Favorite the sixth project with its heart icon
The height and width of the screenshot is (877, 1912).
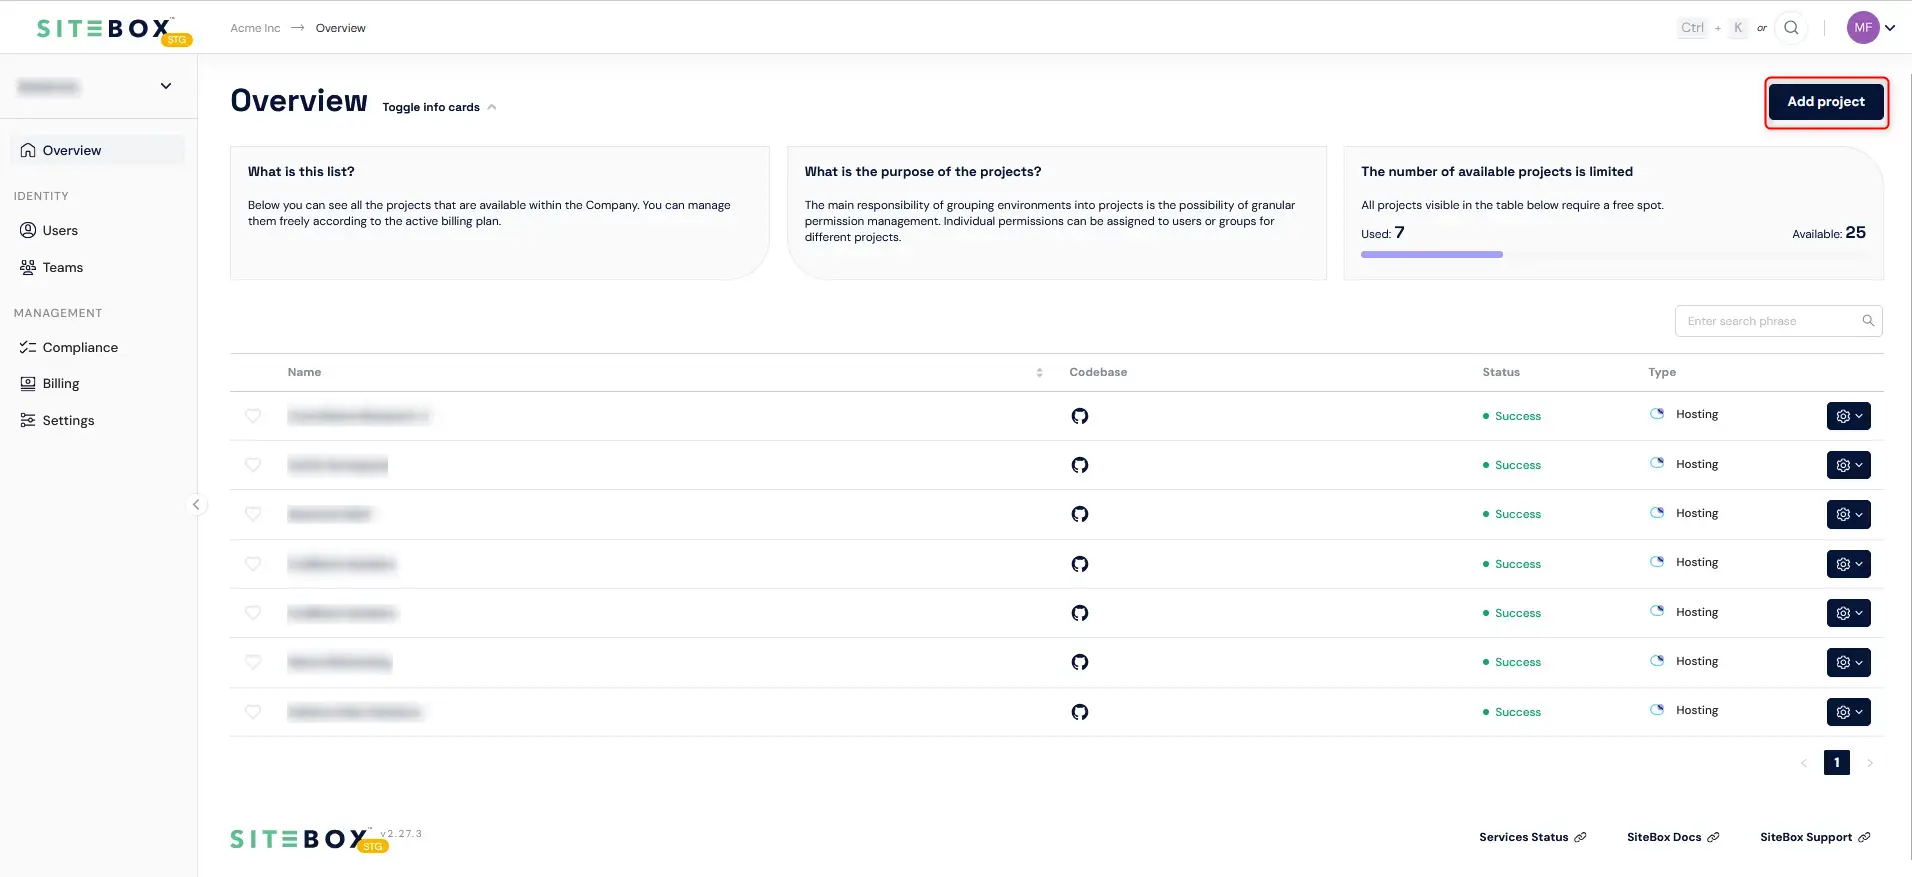coord(253,662)
